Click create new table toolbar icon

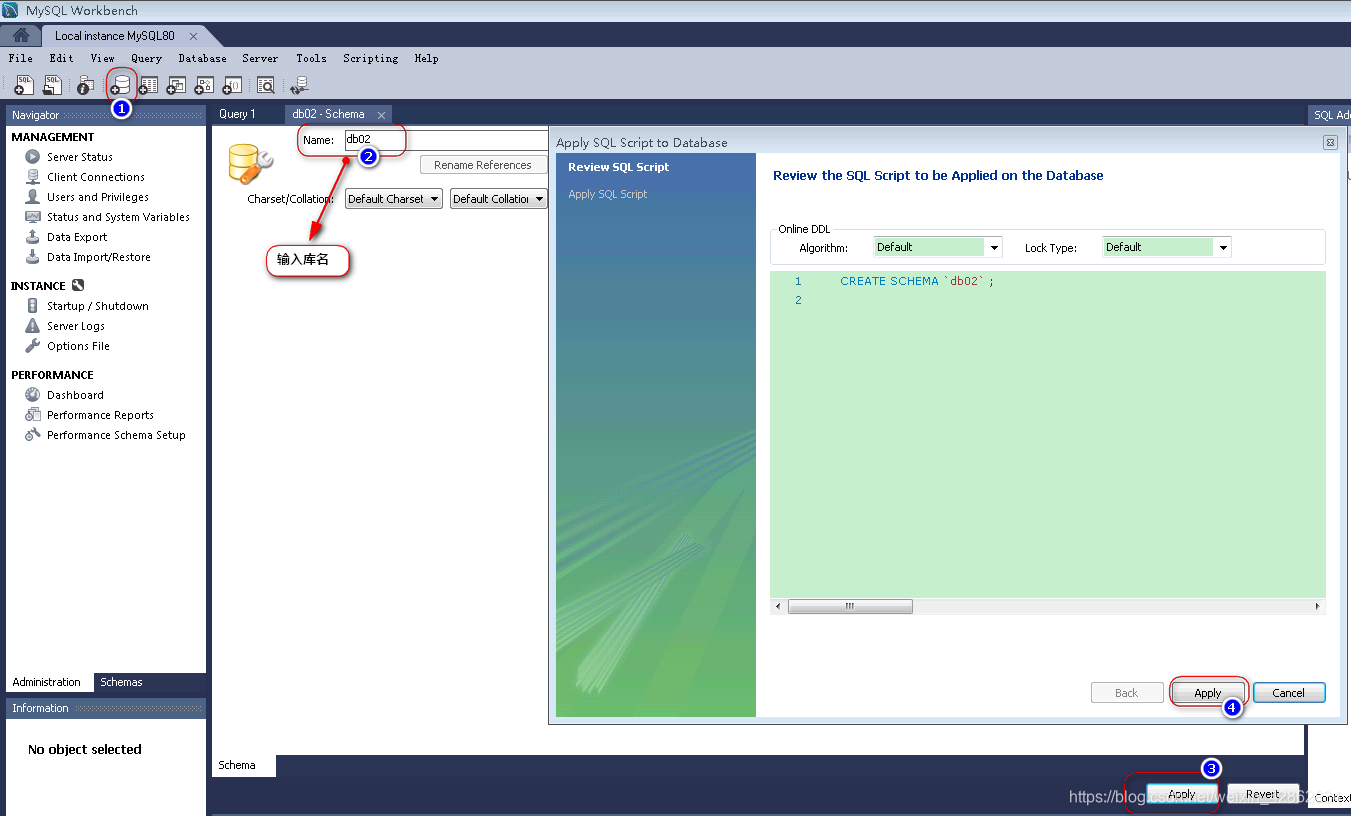tap(148, 86)
